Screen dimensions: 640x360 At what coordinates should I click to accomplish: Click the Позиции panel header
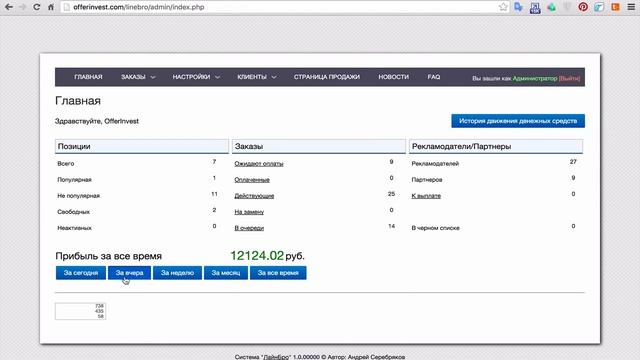click(142, 146)
